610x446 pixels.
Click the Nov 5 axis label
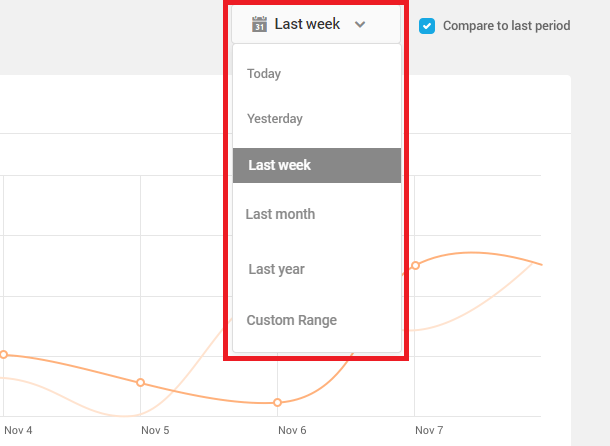tap(155, 430)
